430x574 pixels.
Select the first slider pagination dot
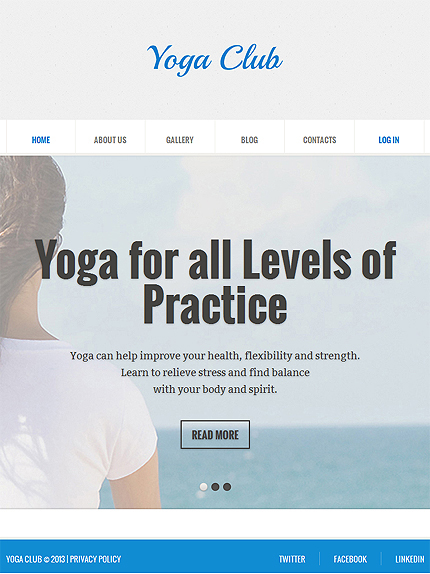pos(203,487)
